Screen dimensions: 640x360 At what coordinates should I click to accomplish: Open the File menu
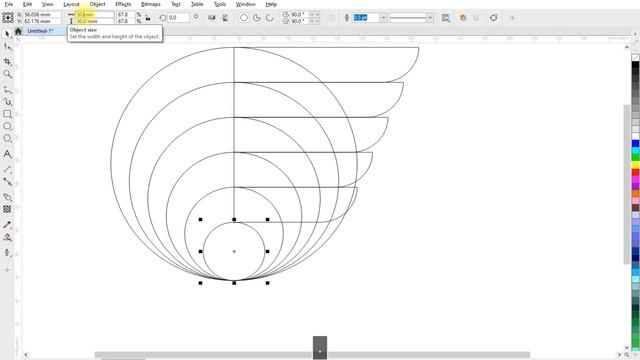[9, 4]
